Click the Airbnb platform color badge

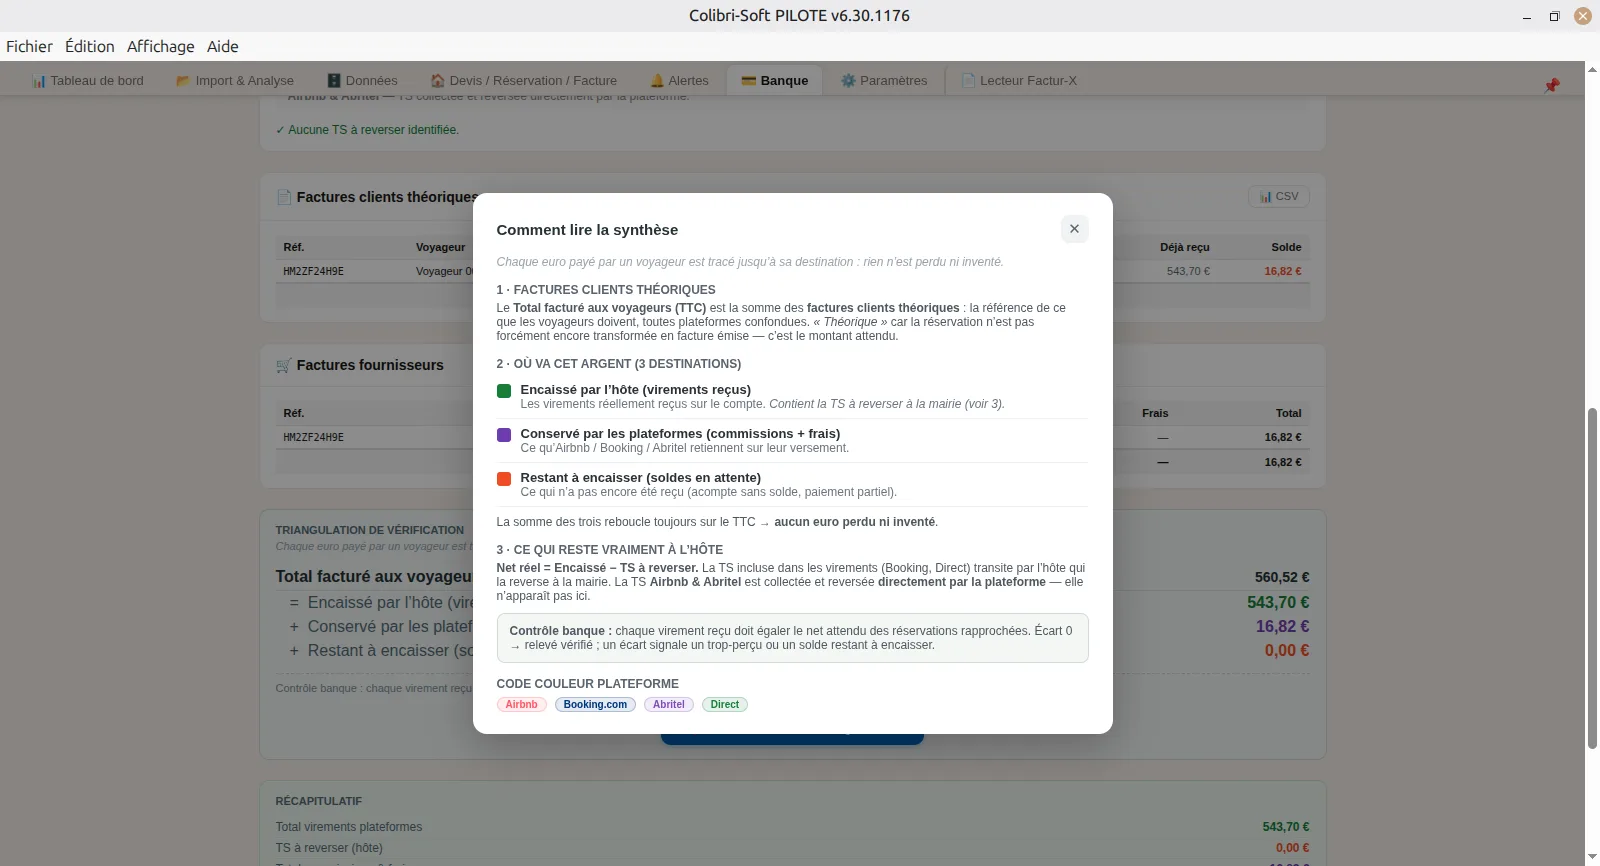pos(521,704)
